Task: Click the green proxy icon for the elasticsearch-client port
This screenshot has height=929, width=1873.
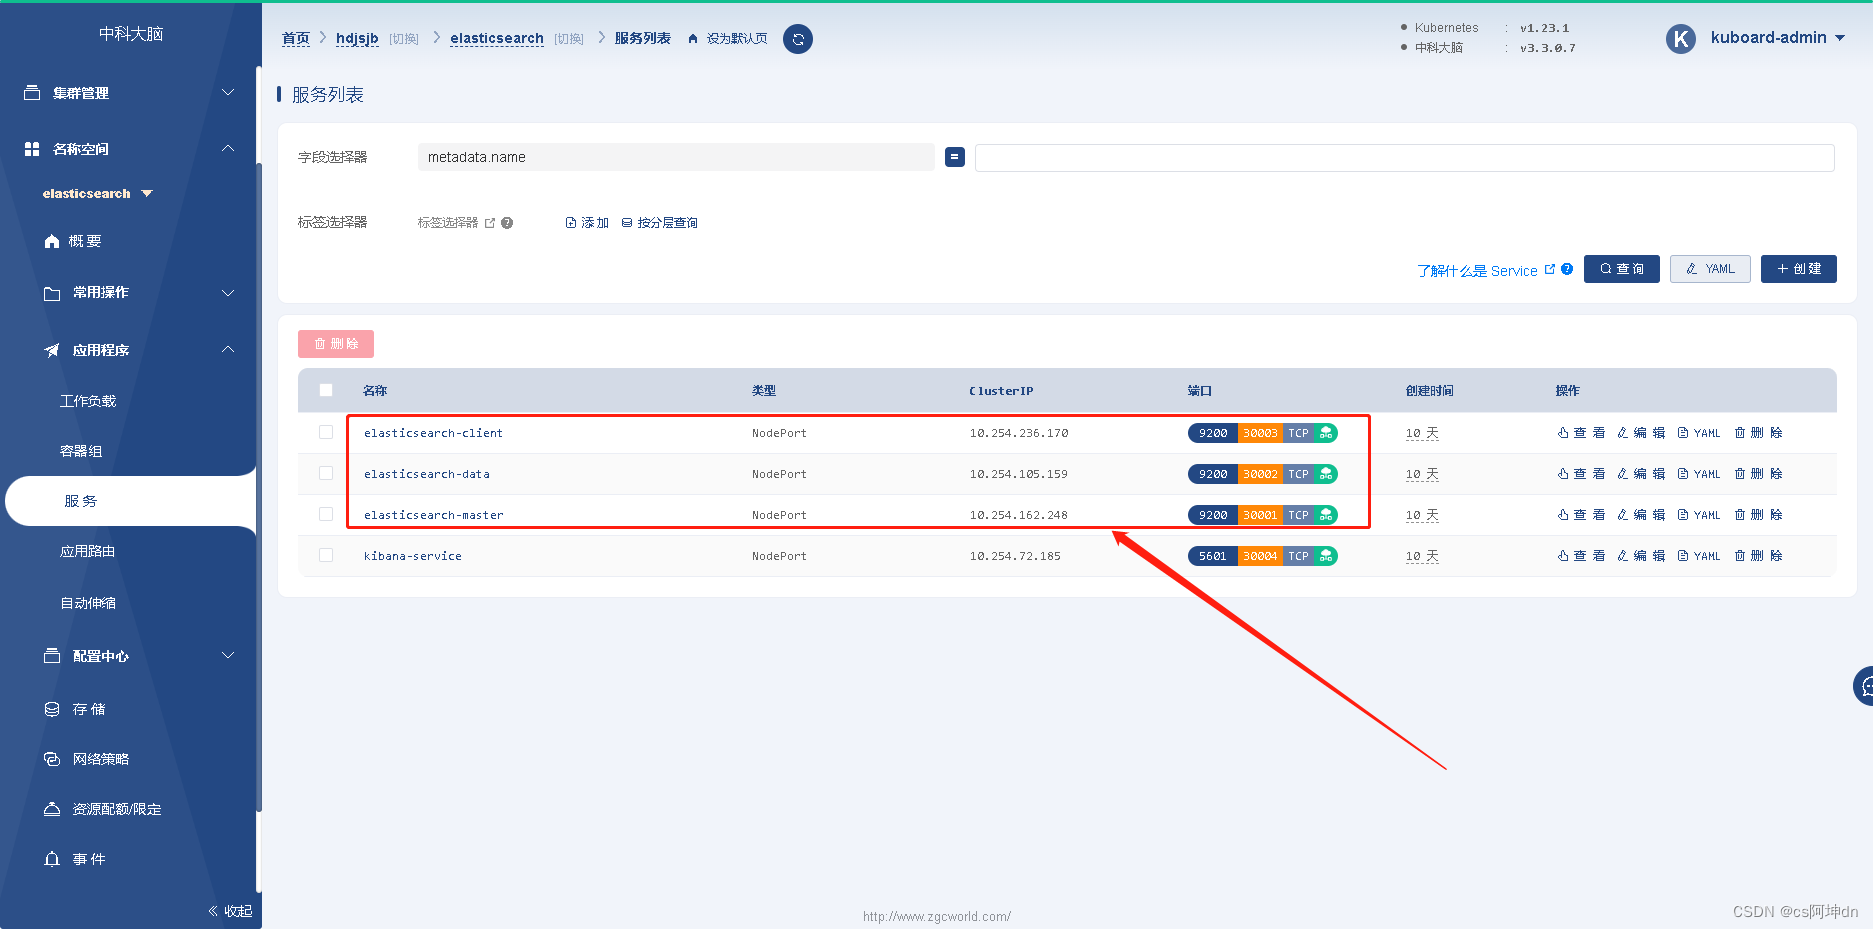Action: 1326,433
